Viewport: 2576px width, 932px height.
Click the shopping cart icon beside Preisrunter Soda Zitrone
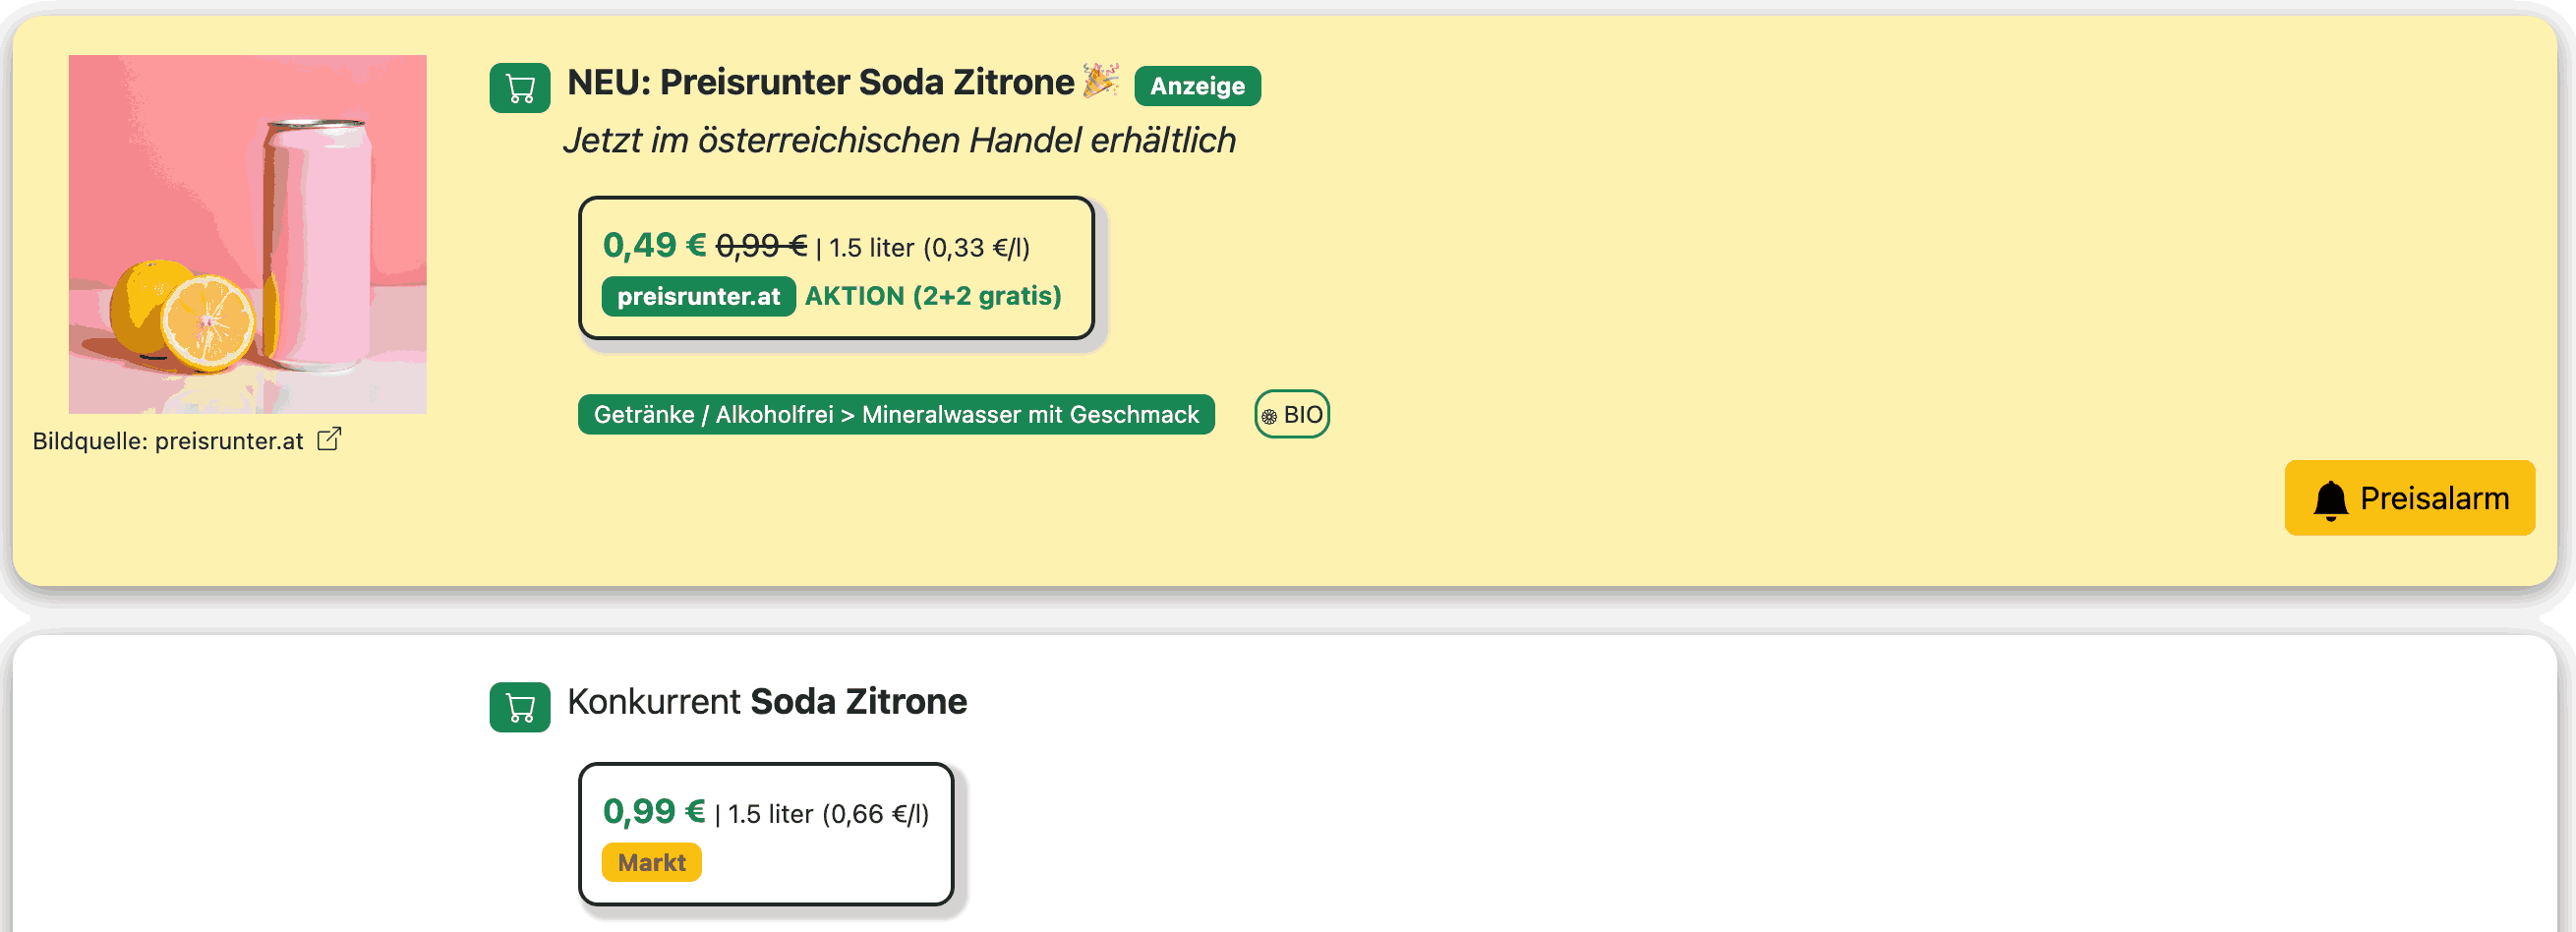519,87
